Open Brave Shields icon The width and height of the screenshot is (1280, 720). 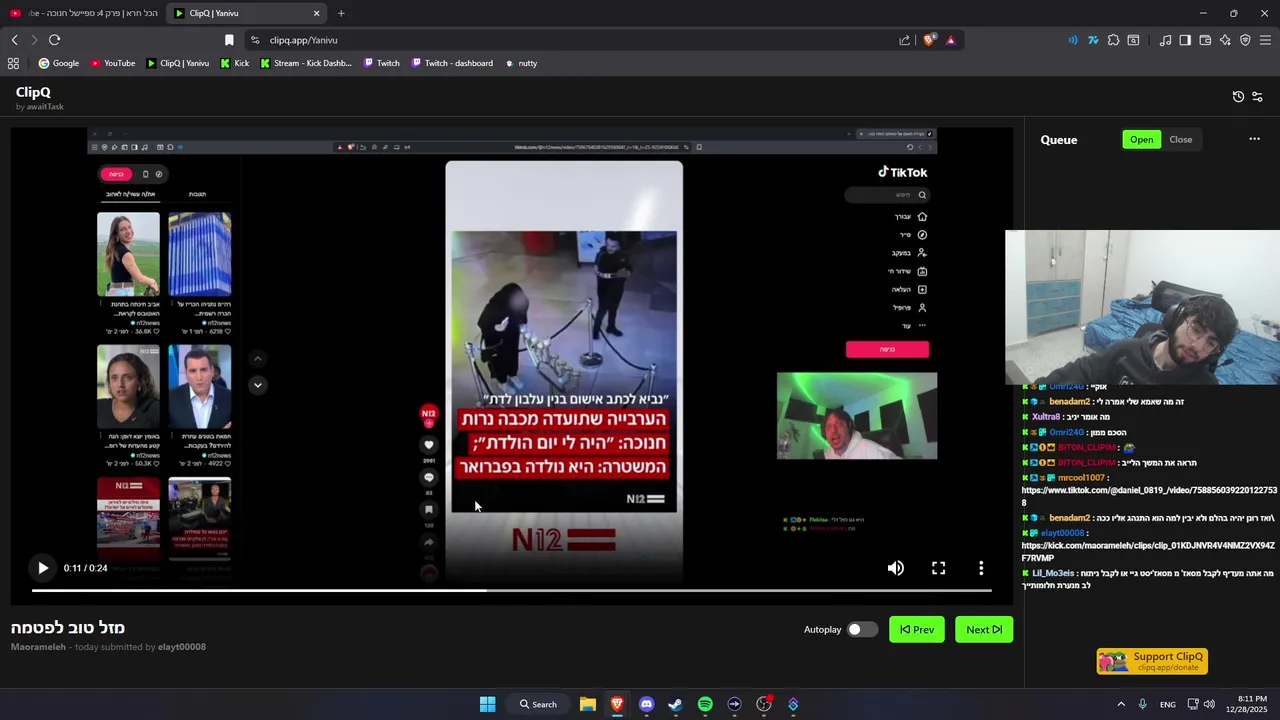tap(930, 40)
